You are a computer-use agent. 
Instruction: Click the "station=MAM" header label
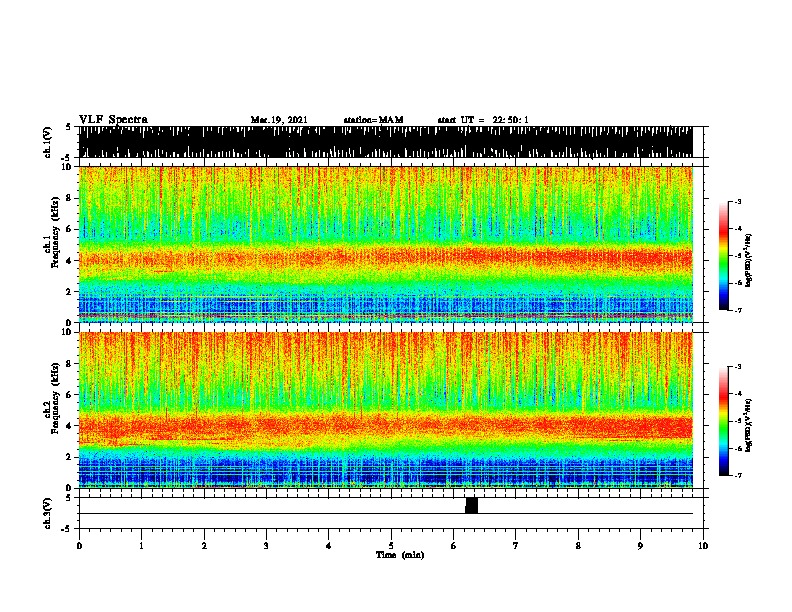coord(373,120)
